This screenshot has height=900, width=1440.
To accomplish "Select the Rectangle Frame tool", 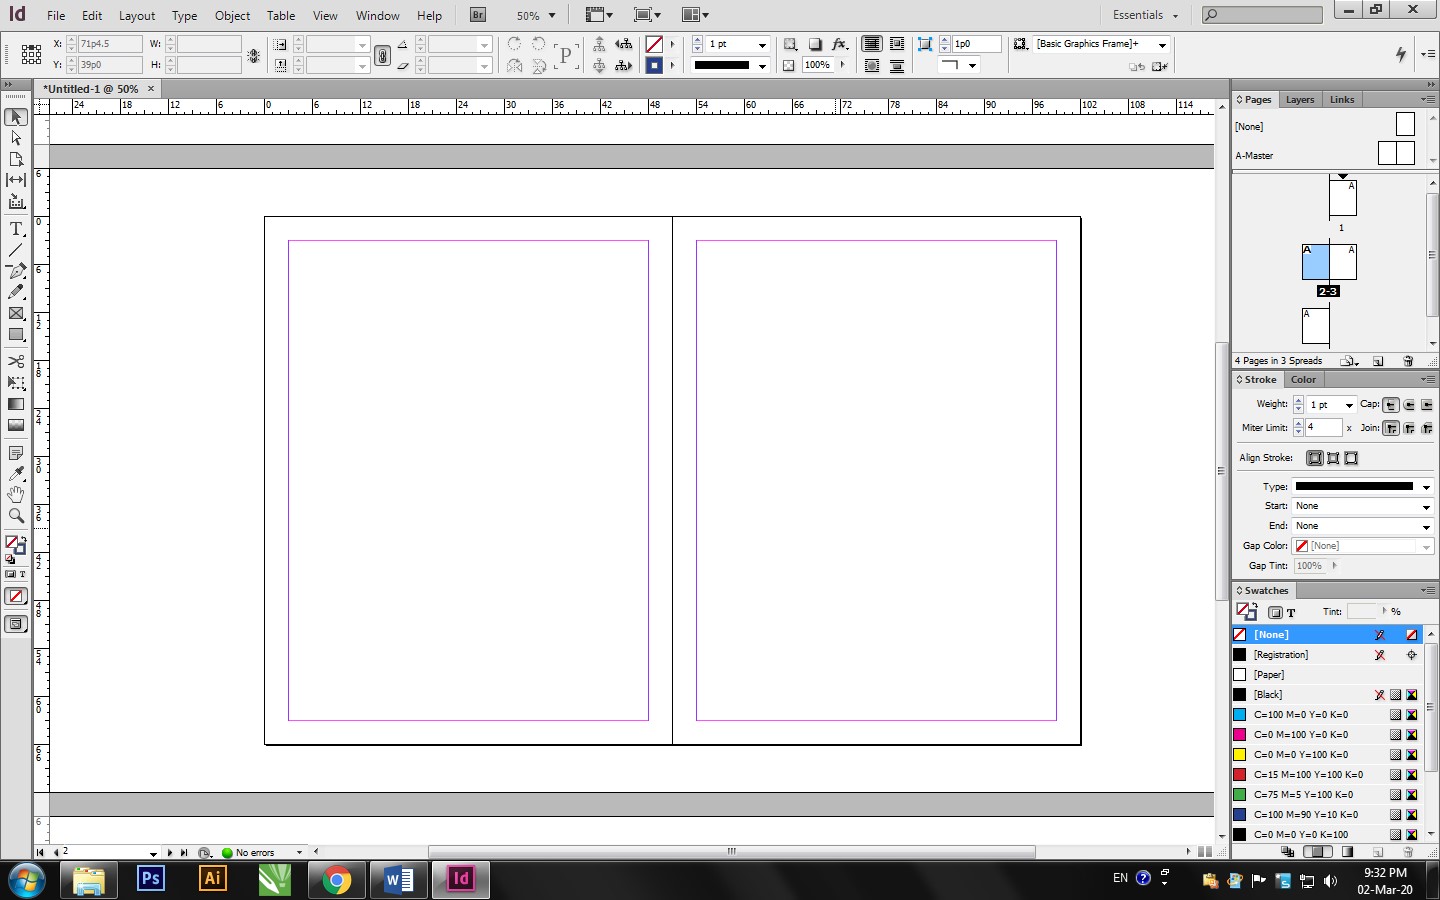I will [16, 314].
